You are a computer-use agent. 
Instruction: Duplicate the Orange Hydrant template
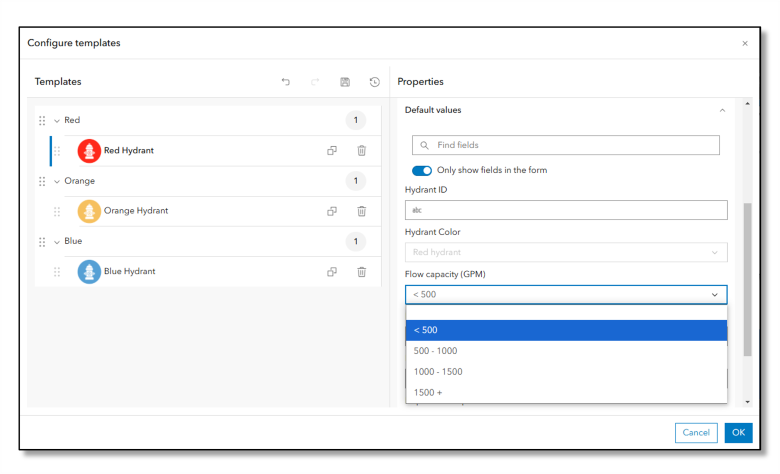pyautogui.click(x=332, y=211)
